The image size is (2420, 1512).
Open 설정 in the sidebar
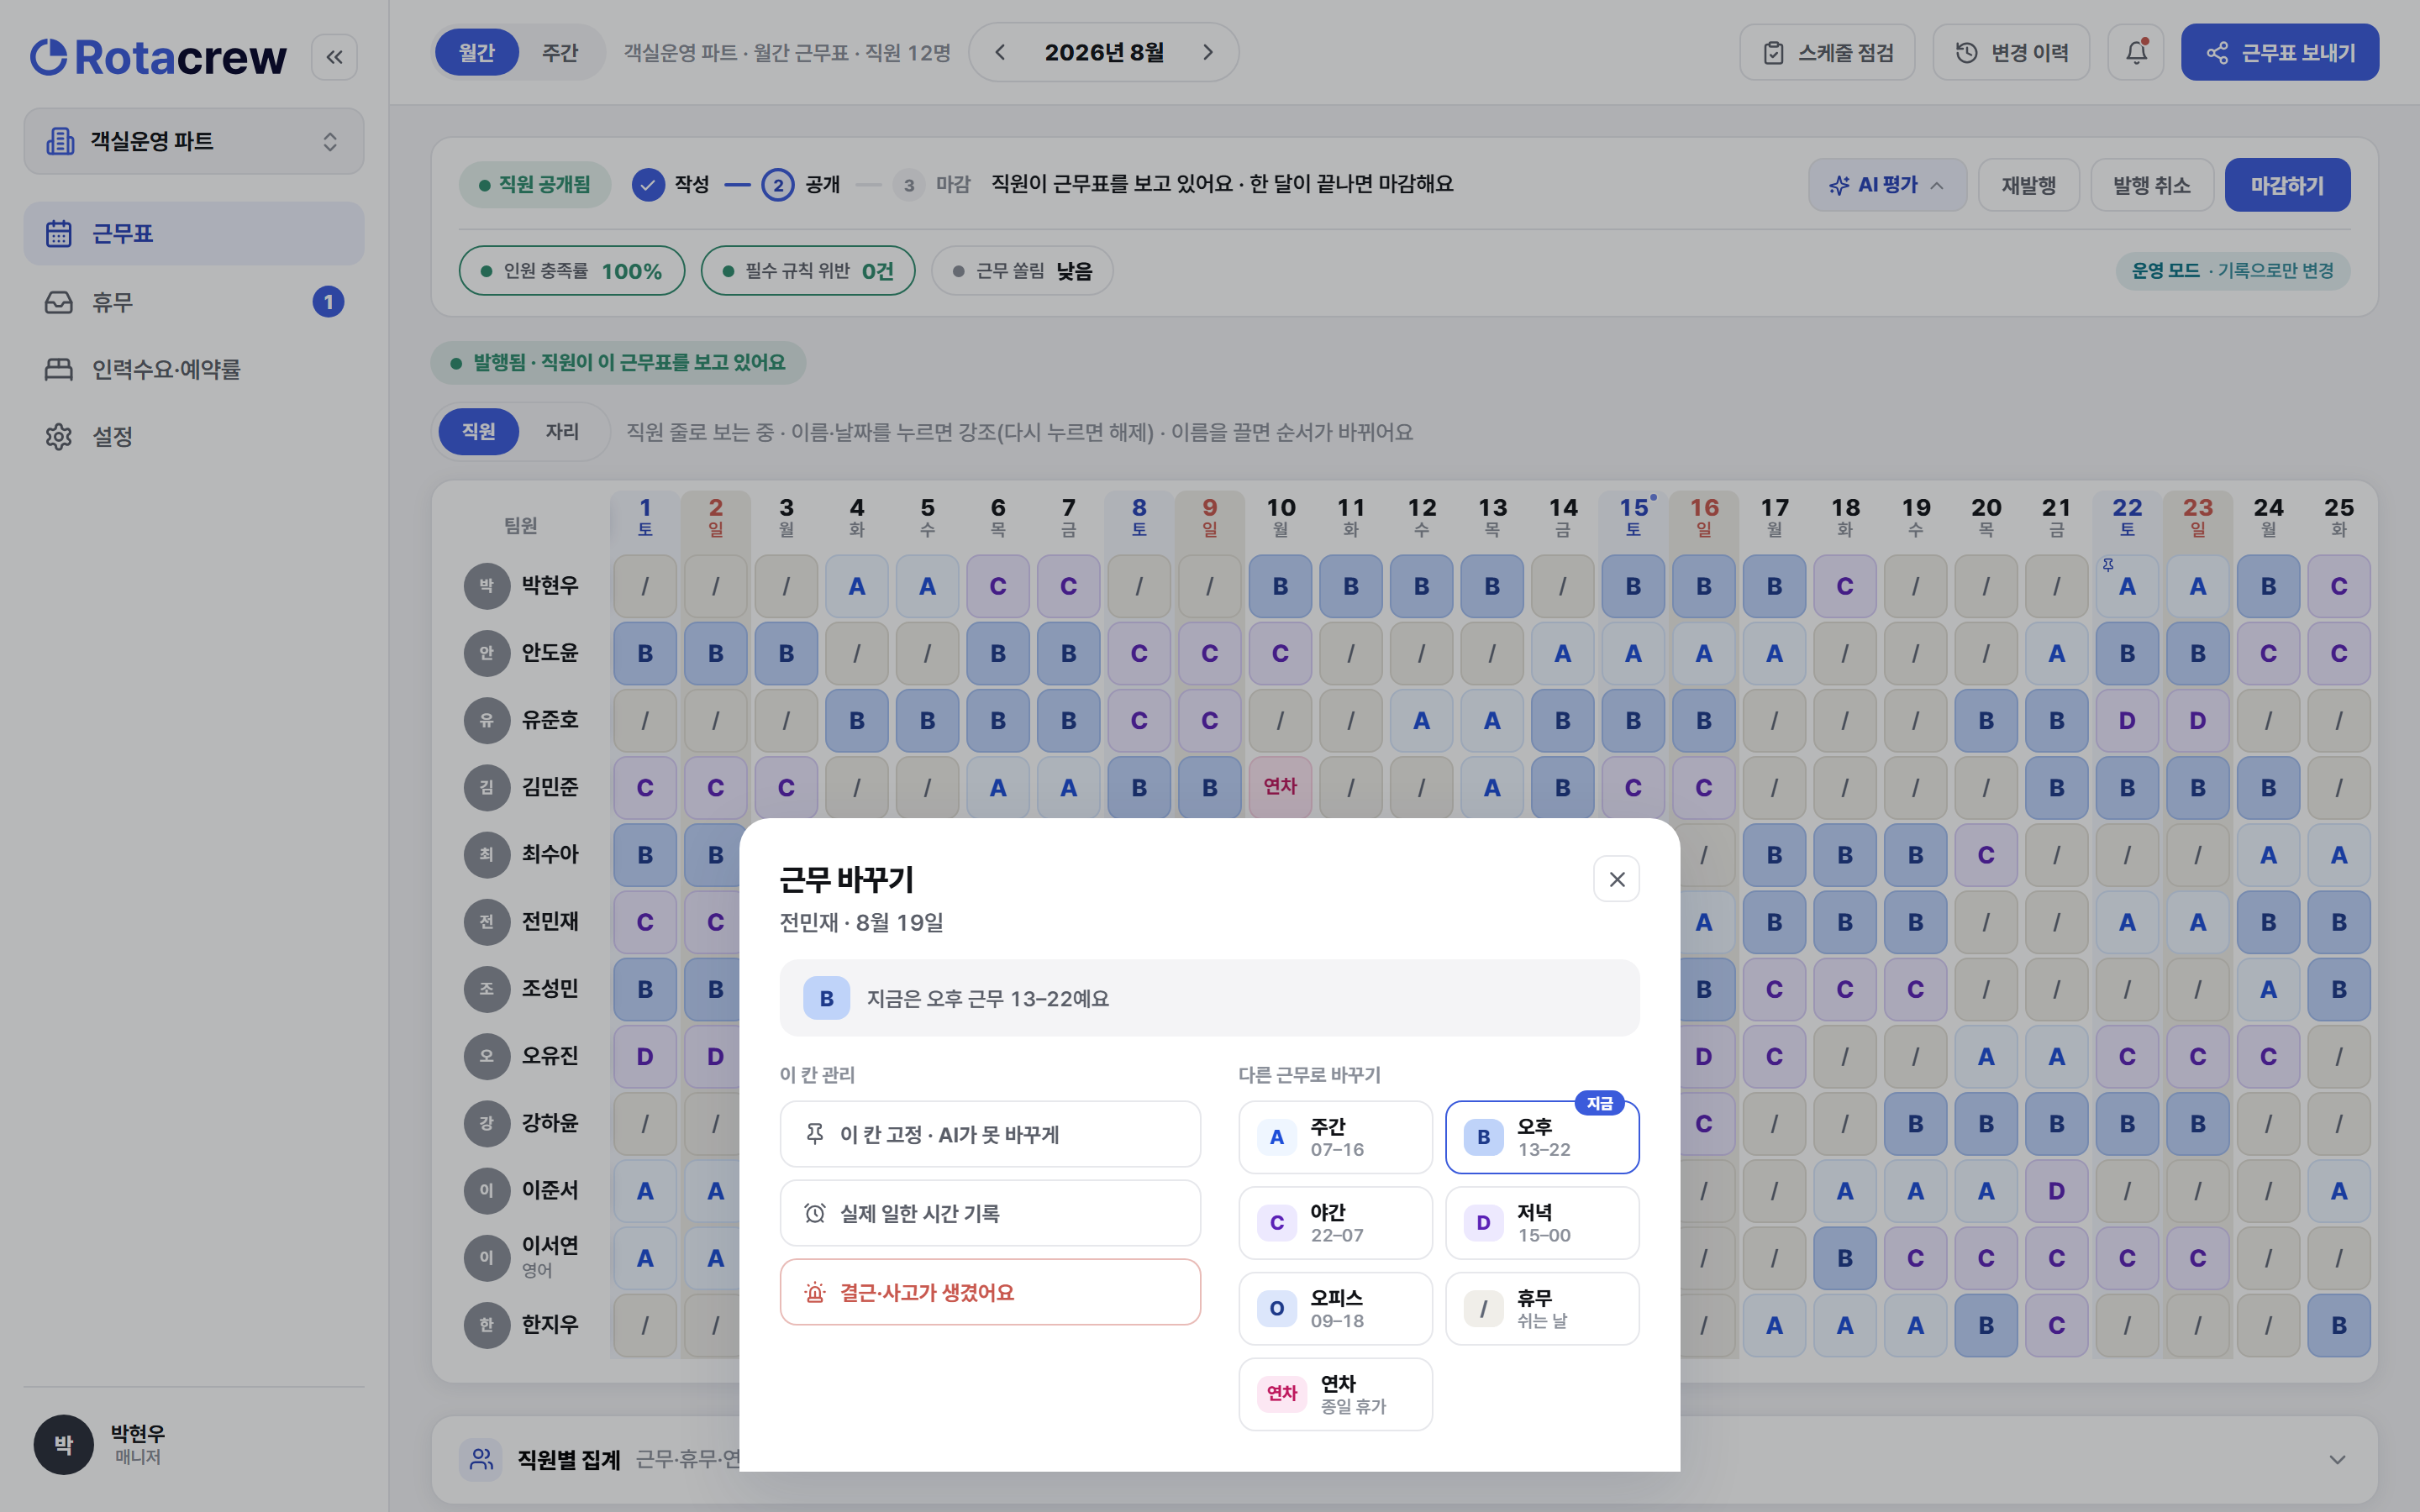point(194,436)
